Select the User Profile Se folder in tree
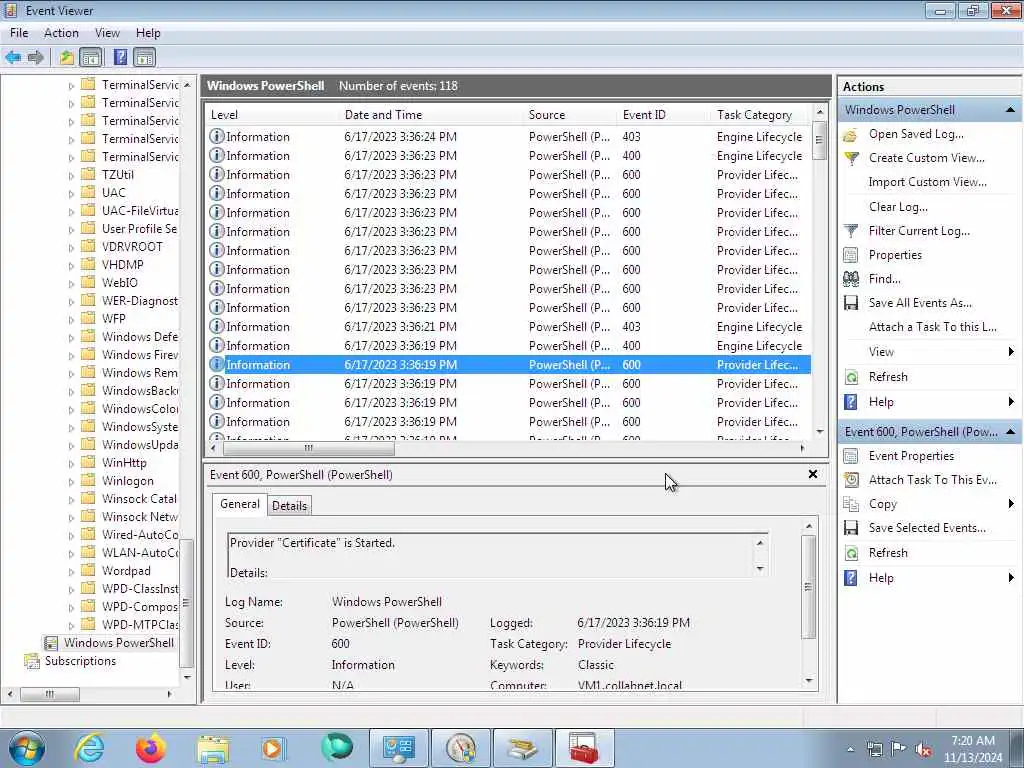The height and width of the screenshot is (768, 1024). coord(138,229)
